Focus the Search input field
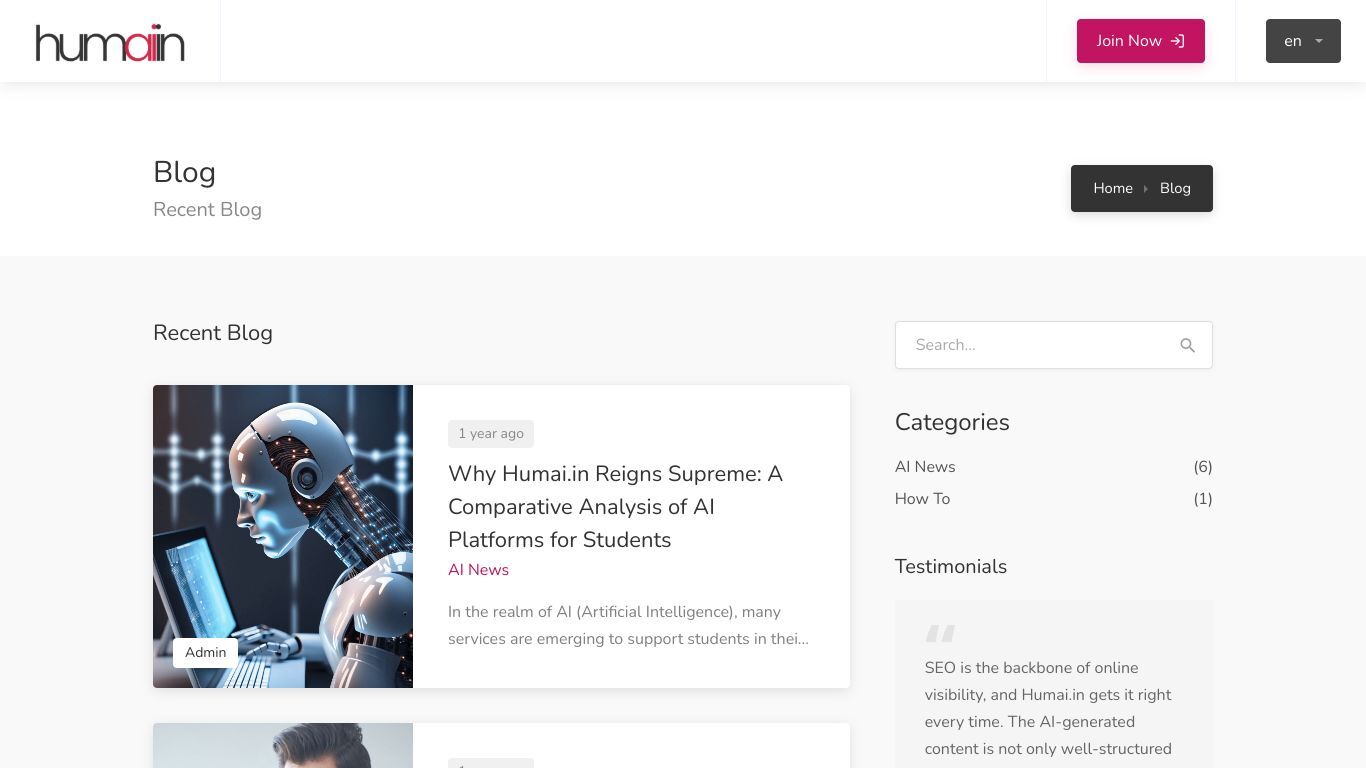1366x768 pixels. click(x=1053, y=345)
